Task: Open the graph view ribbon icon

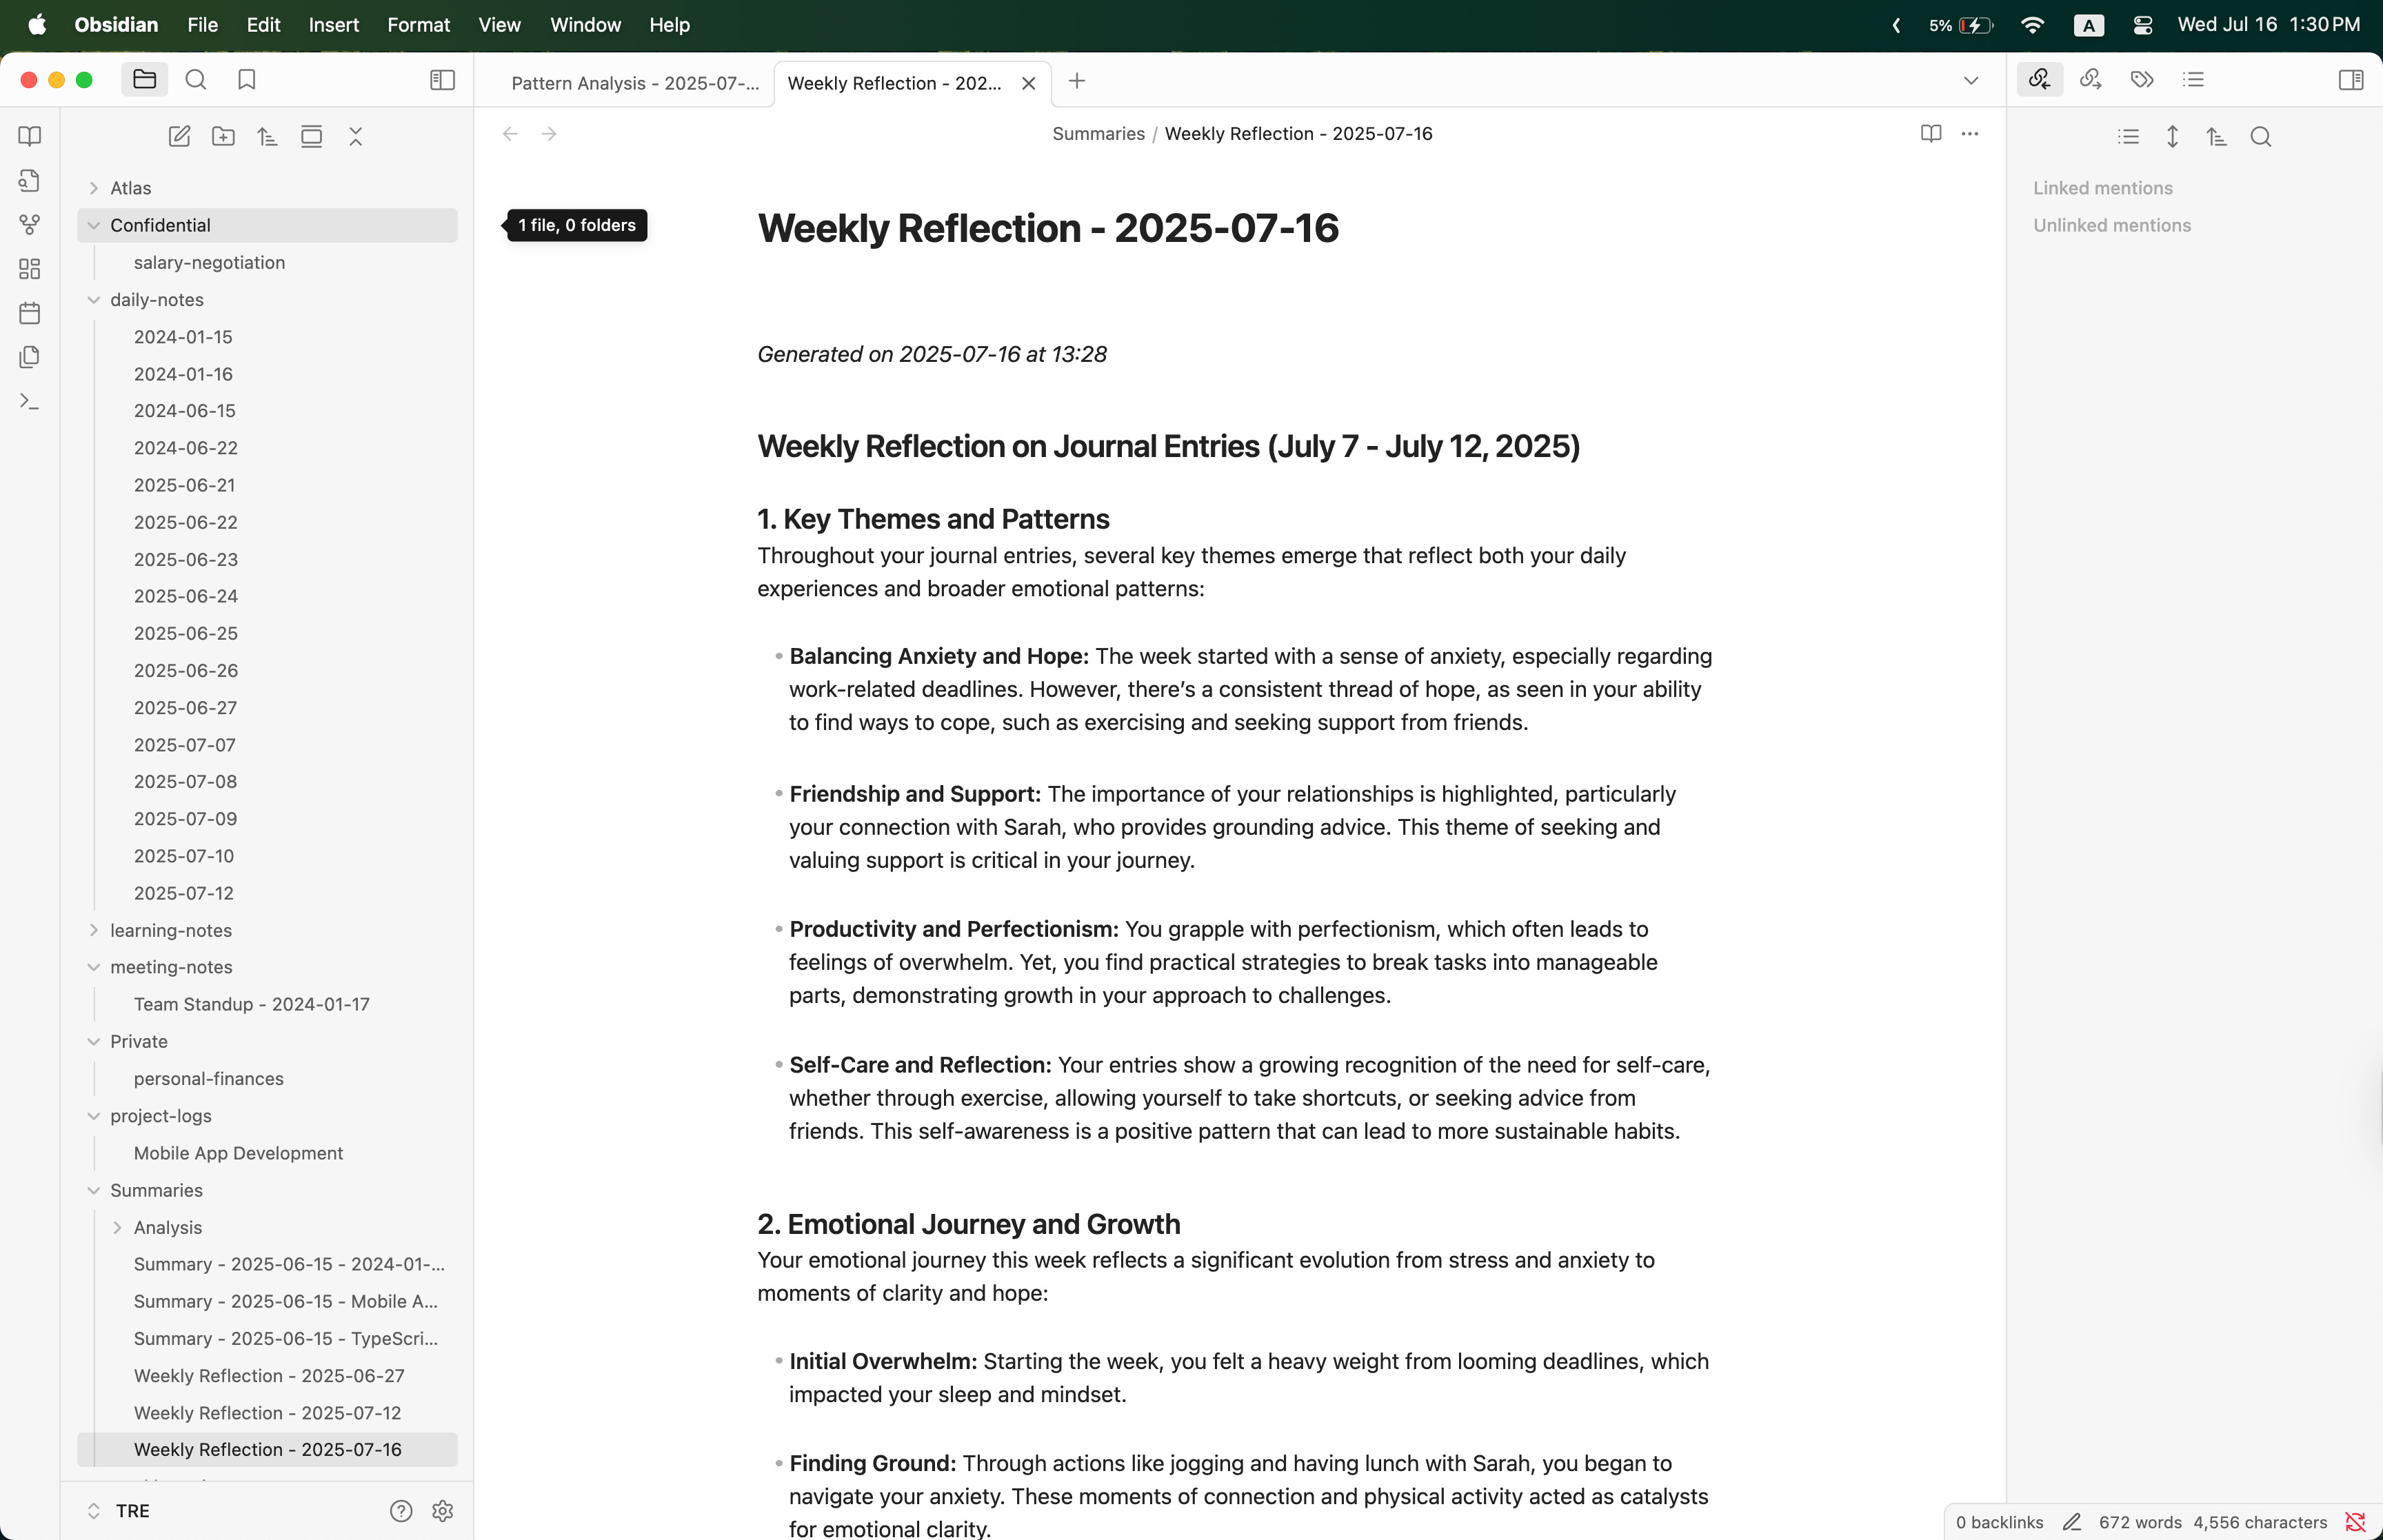Action: point(30,225)
